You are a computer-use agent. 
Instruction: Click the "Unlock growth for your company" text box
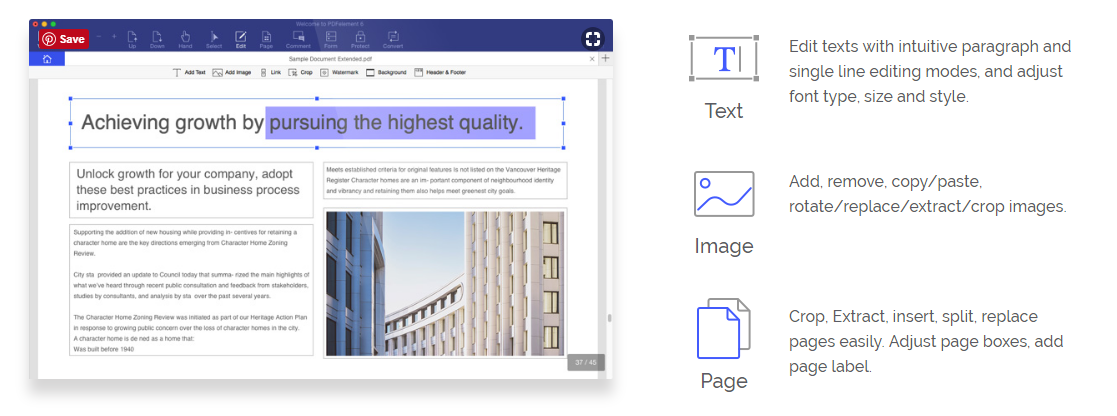click(191, 189)
